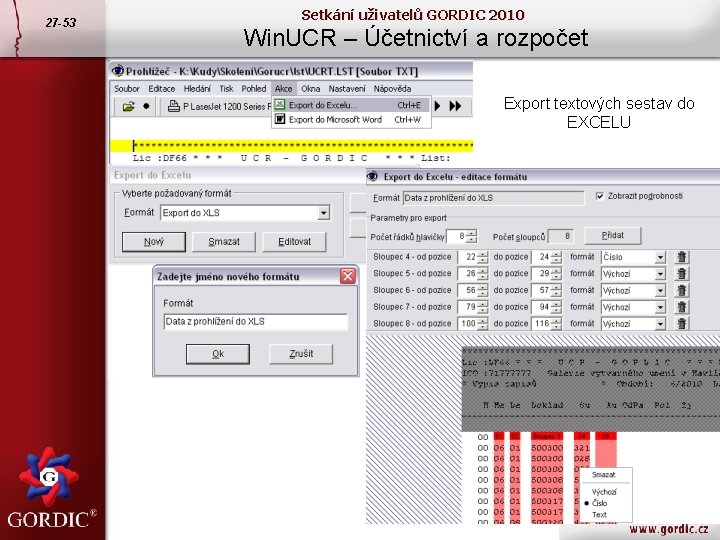Screen dimensions: 720x540
Task: Adjust Sloupec 5 'od pozice' spinner
Action: (482, 274)
